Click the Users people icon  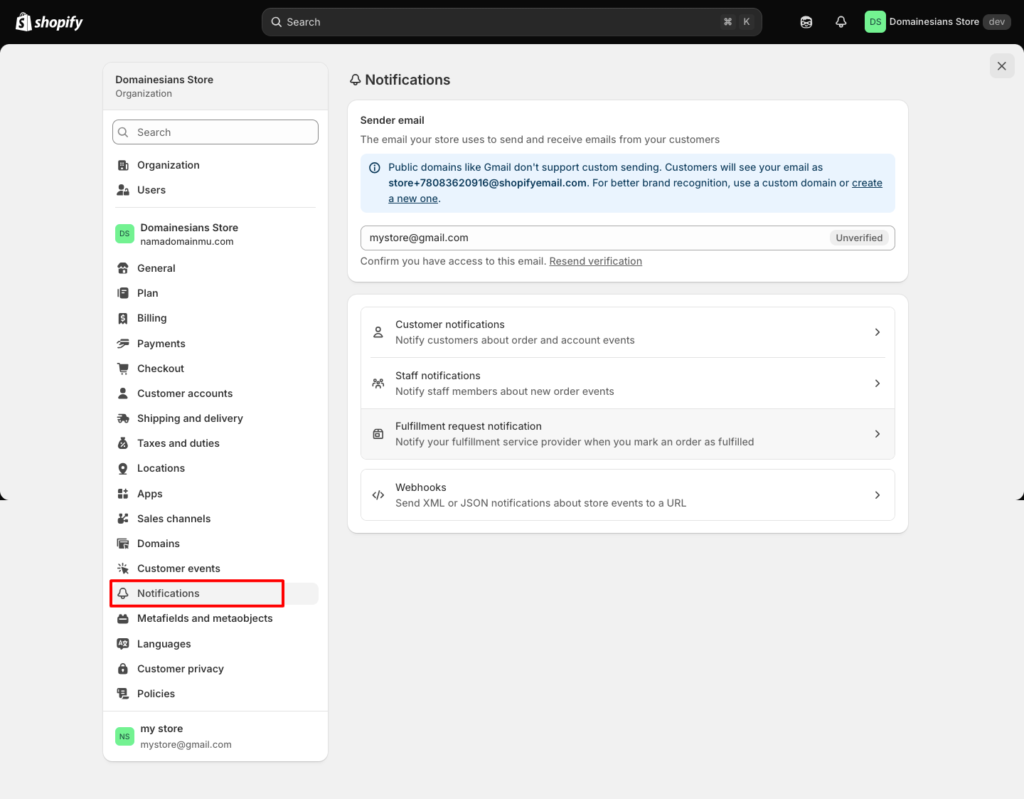pos(123,190)
